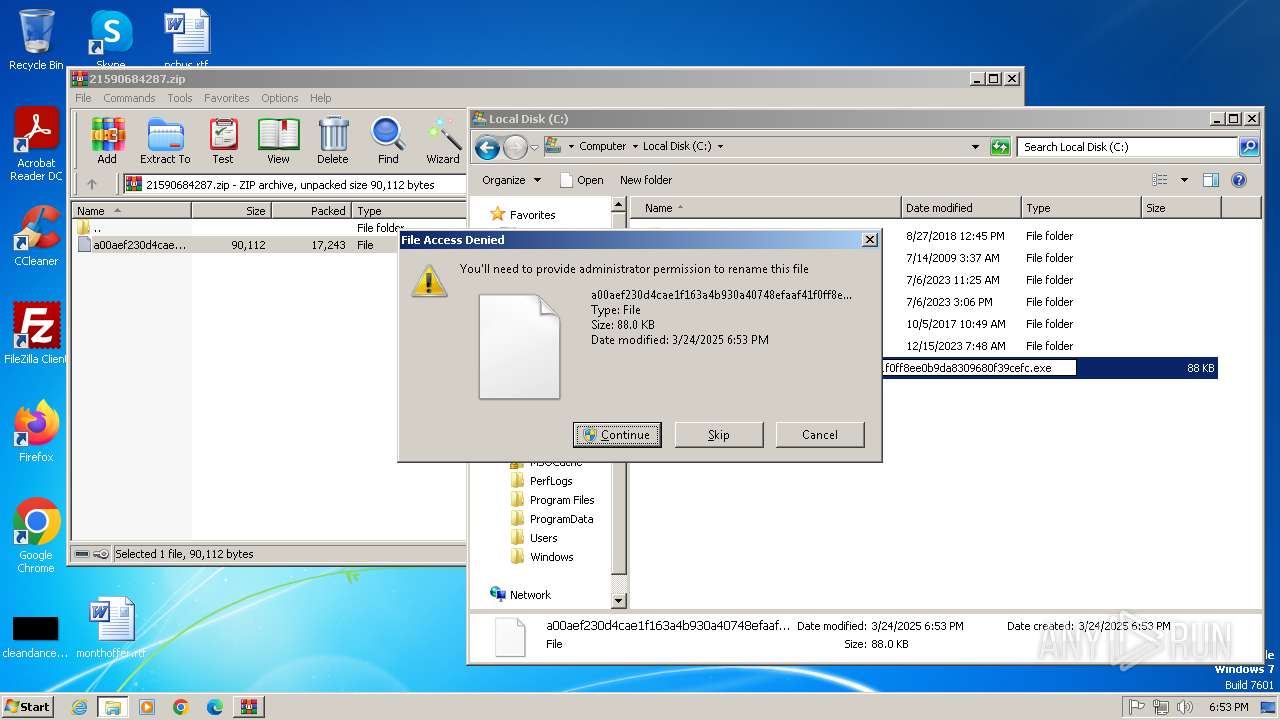Screen dimensions: 1280x720
Task: Click New folder in Explorer
Action: click(x=646, y=180)
